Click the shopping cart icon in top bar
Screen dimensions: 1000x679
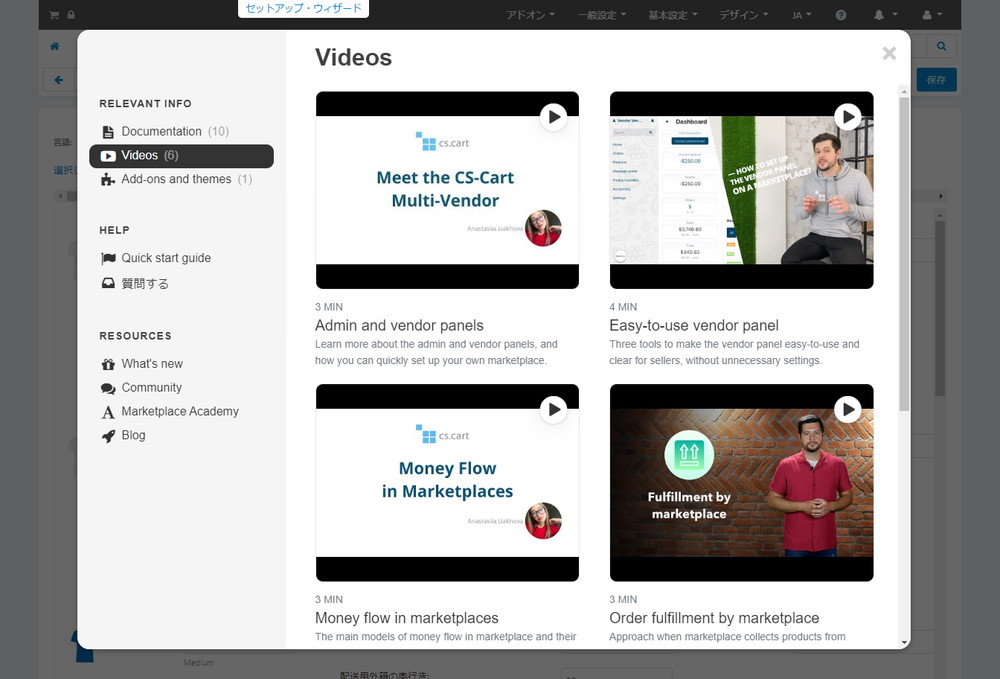54,15
